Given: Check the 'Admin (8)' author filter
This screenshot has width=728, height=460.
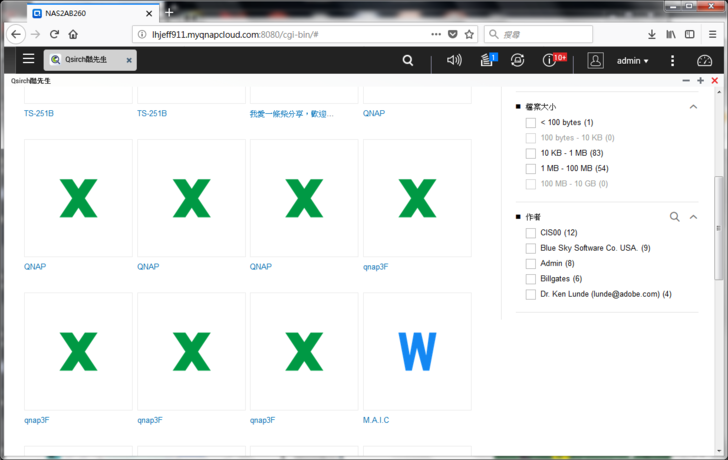Looking at the screenshot, I should coord(531,264).
